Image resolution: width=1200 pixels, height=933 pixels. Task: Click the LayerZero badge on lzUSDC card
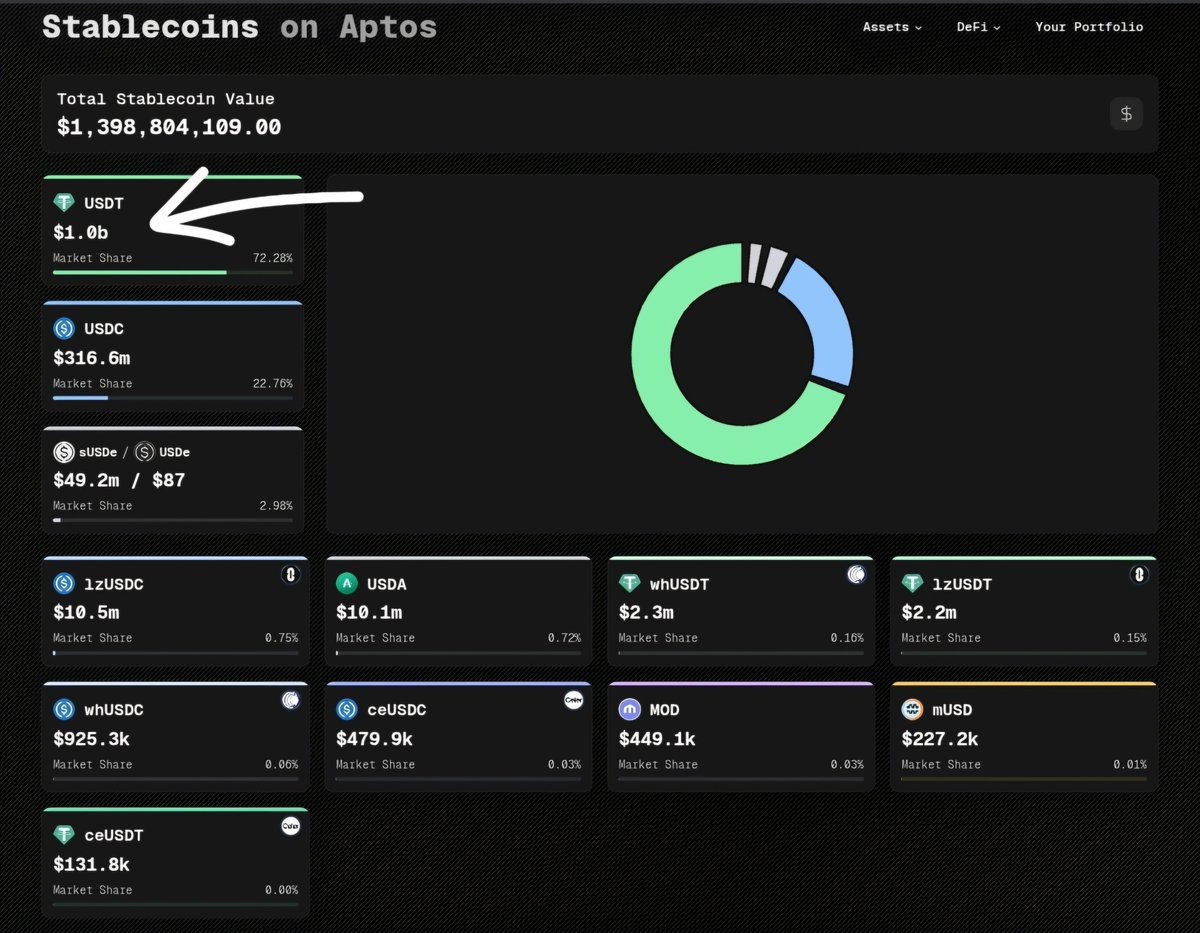tap(290, 574)
